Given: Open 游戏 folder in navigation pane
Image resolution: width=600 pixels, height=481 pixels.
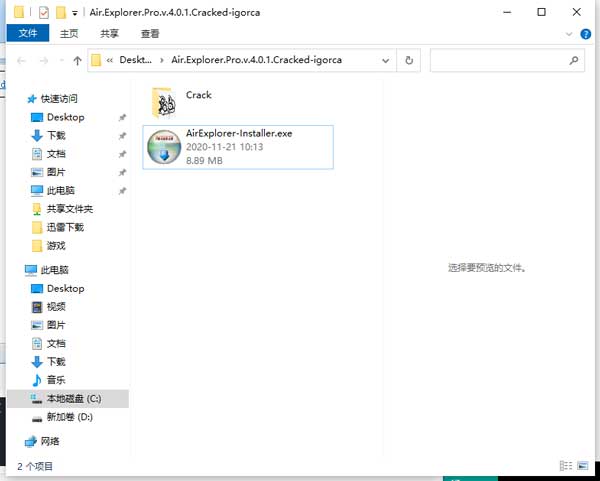Looking at the screenshot, I should (x=56, y=246).
